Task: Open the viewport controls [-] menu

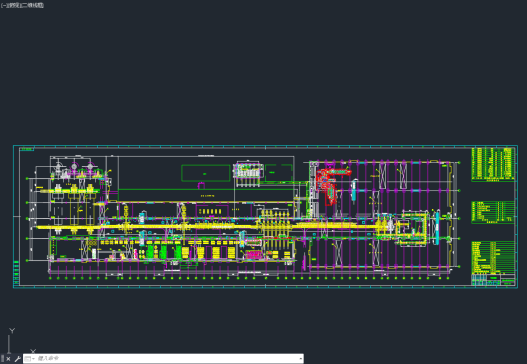Action: [x=4, y=5]
